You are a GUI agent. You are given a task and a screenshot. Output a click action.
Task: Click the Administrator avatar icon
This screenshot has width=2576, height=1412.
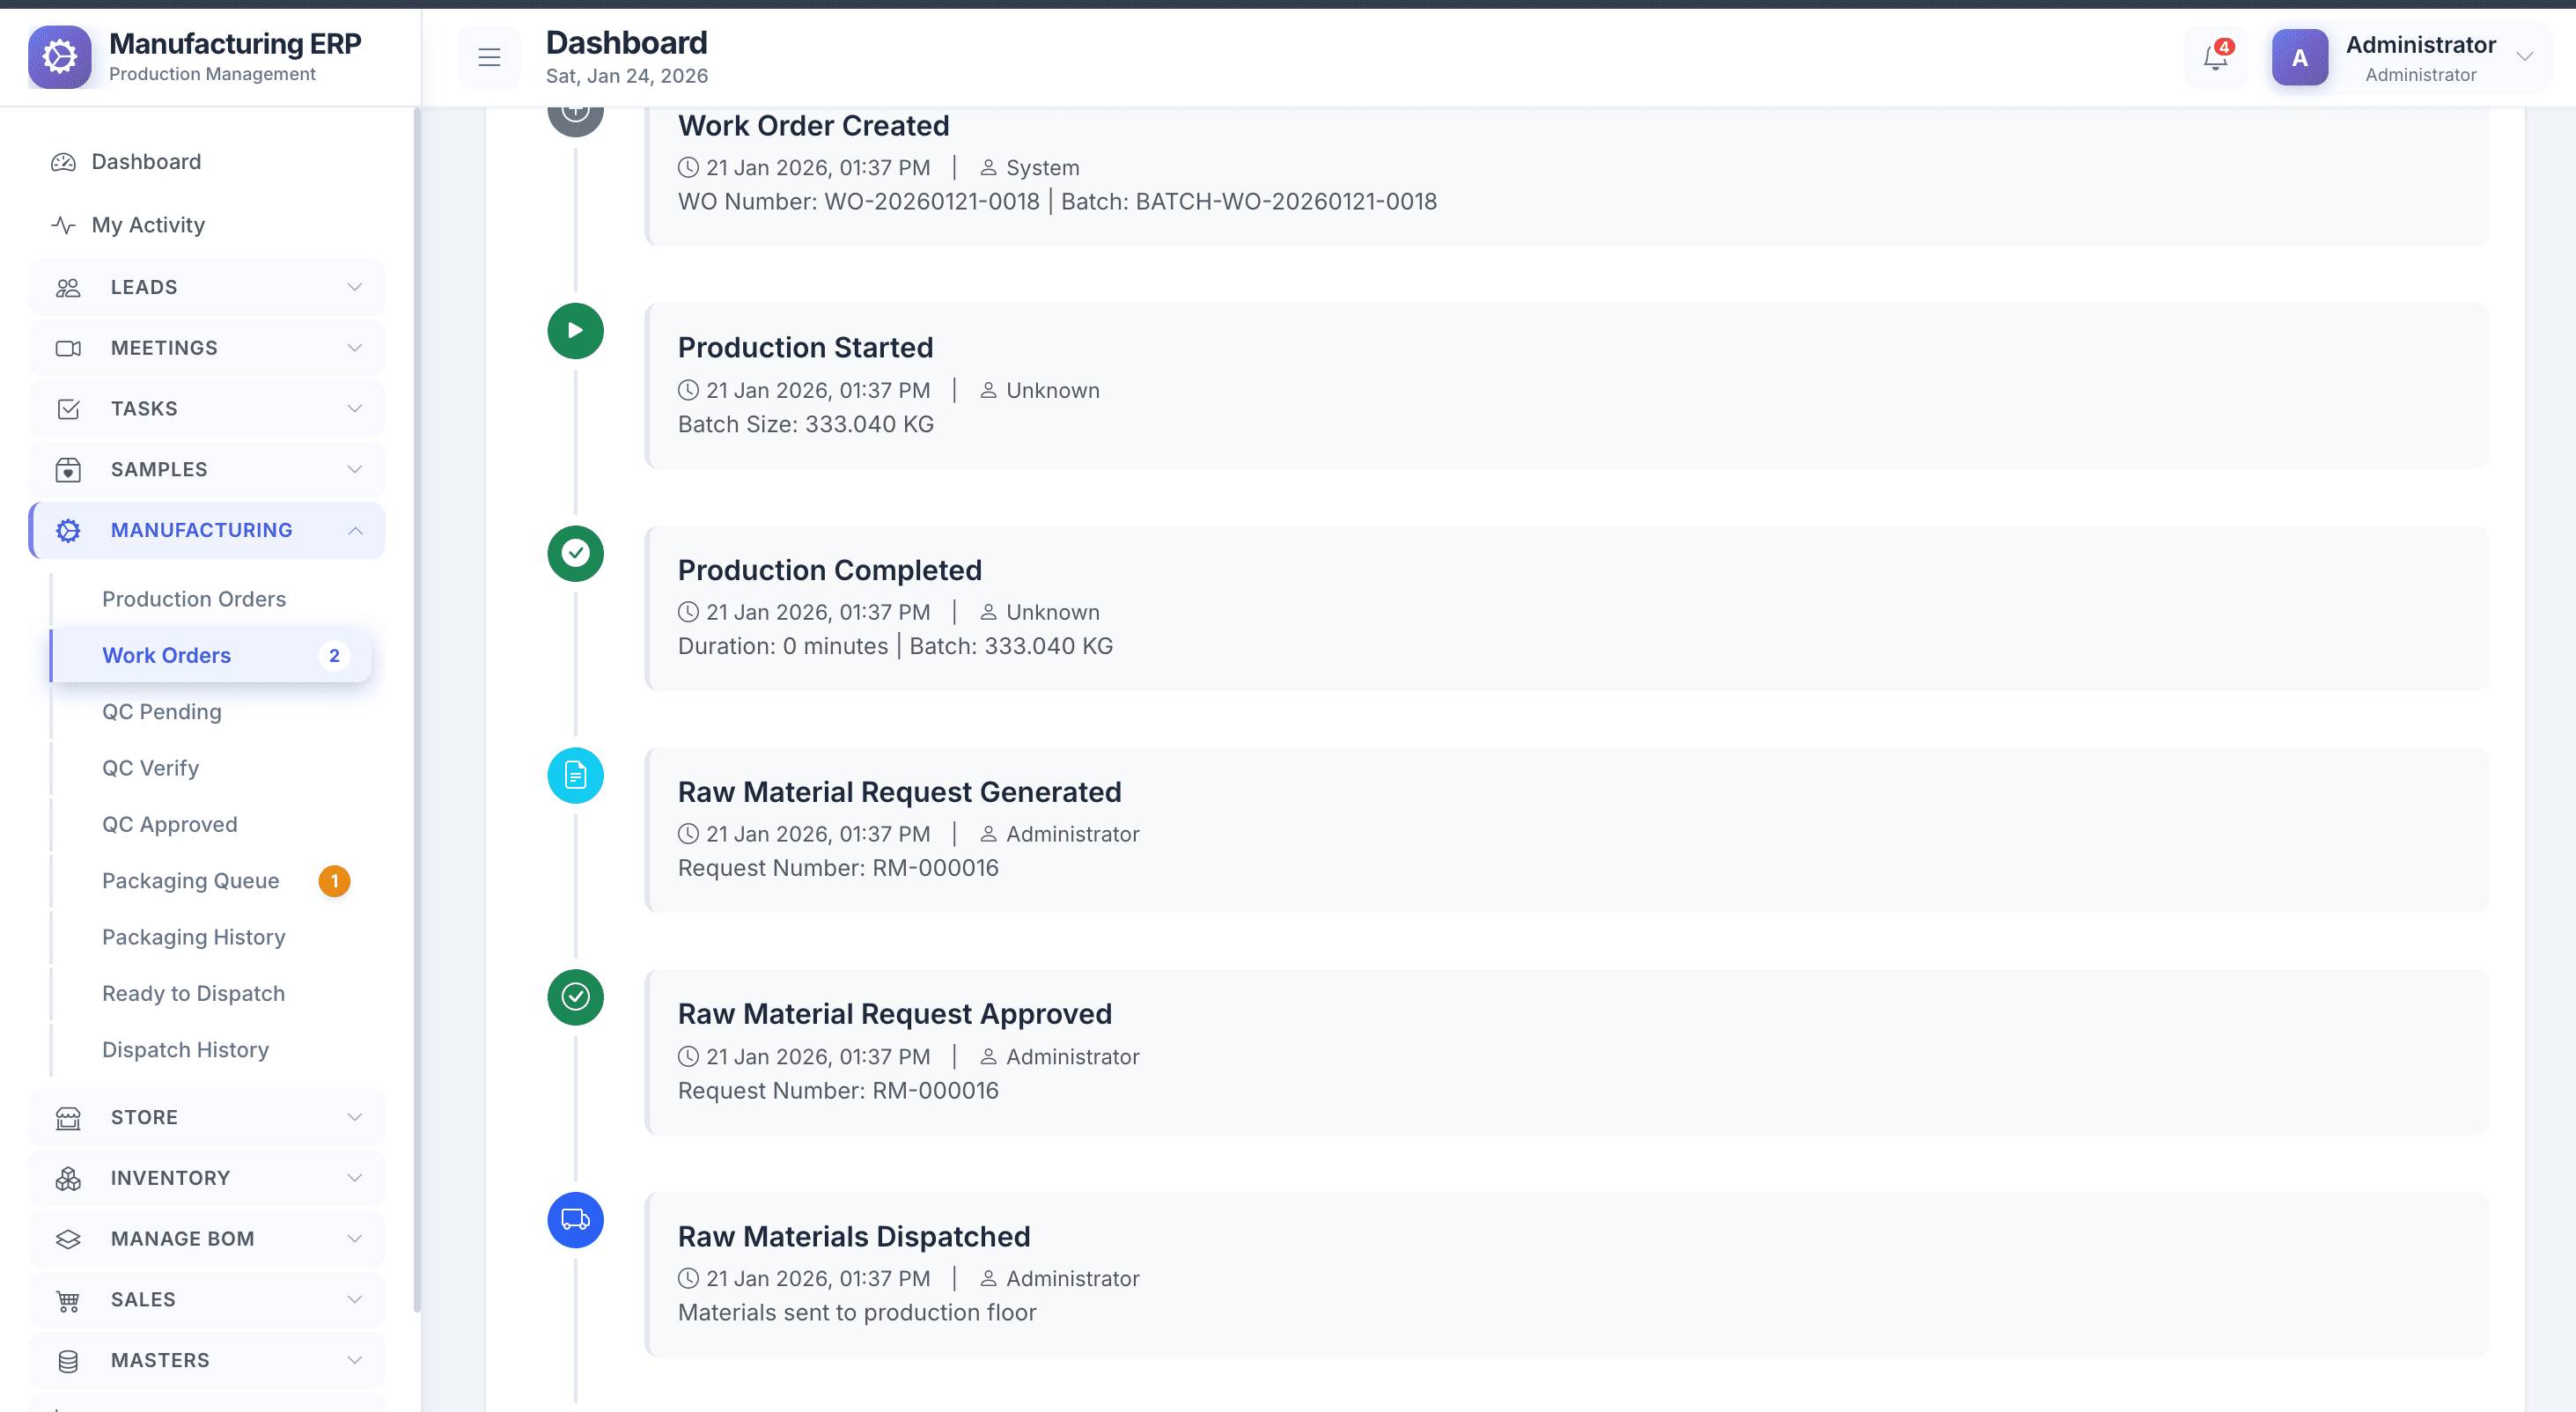click(2299, 58)
